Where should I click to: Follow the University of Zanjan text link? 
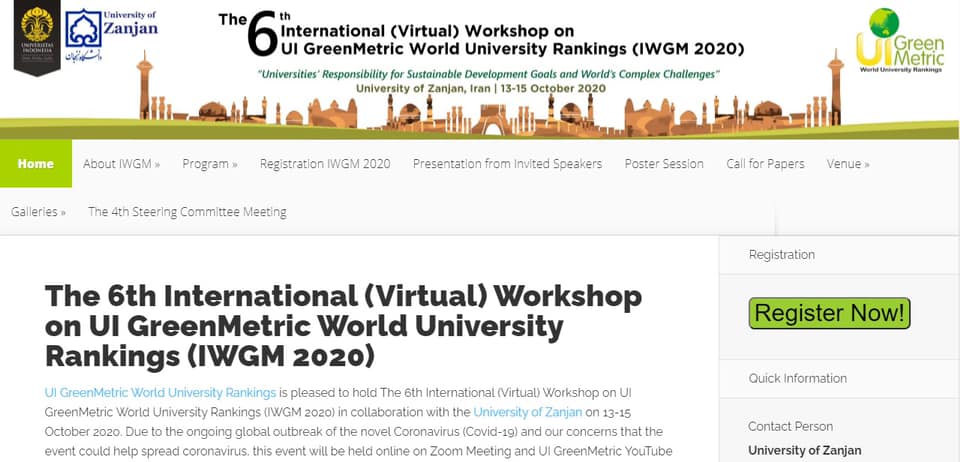tap(528, 412)
